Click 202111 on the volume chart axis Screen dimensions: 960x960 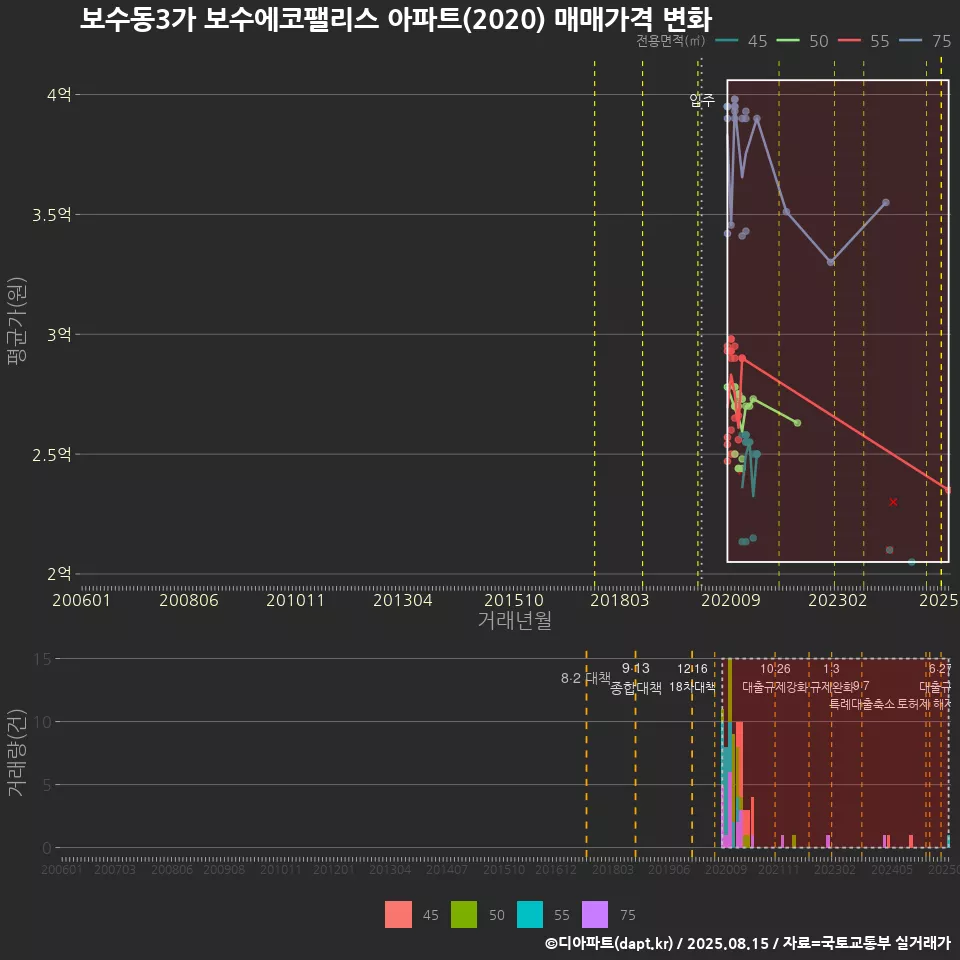pyautogui.click(x=779, y=869)
